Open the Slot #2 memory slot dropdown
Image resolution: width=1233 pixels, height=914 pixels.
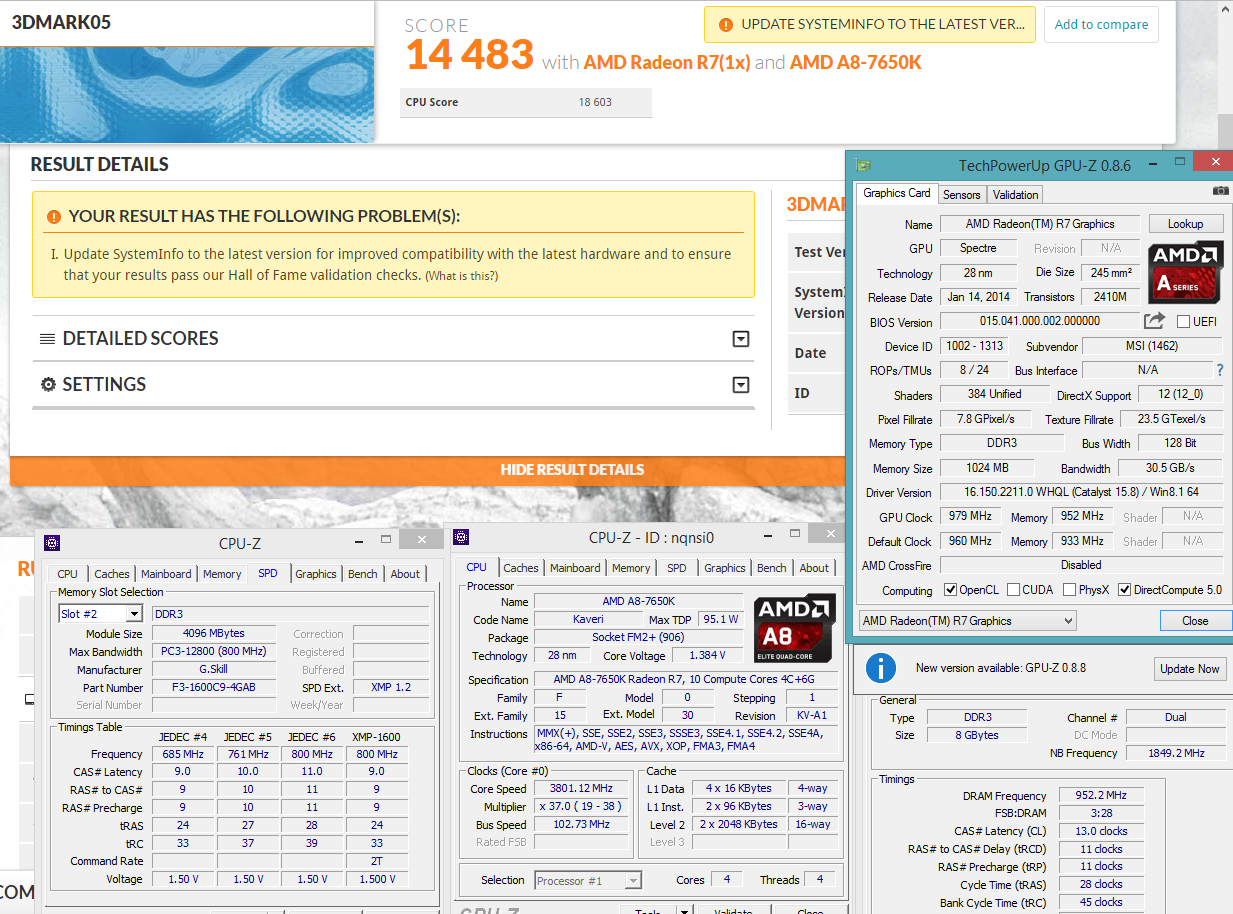[134, 614]
